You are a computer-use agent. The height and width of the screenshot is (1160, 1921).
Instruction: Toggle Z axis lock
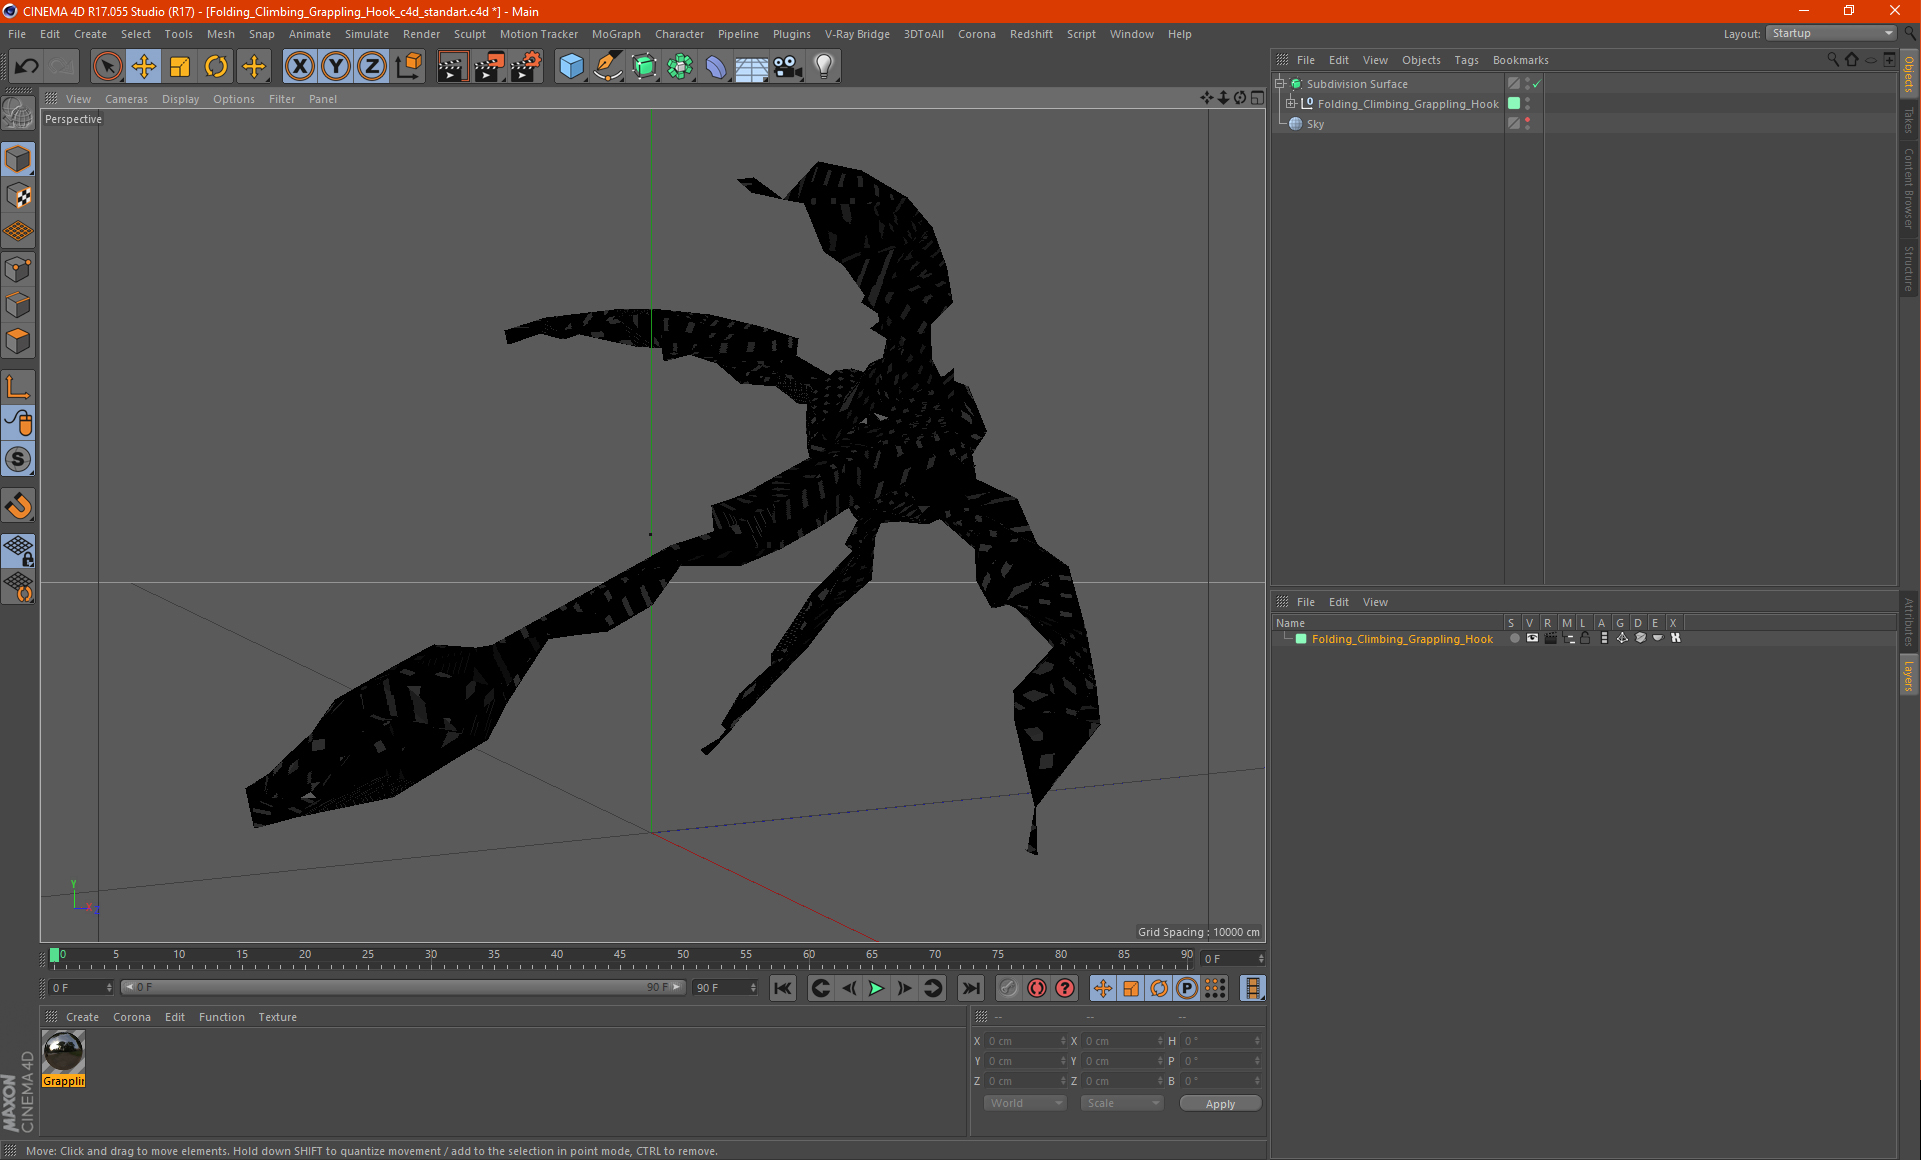372,67
